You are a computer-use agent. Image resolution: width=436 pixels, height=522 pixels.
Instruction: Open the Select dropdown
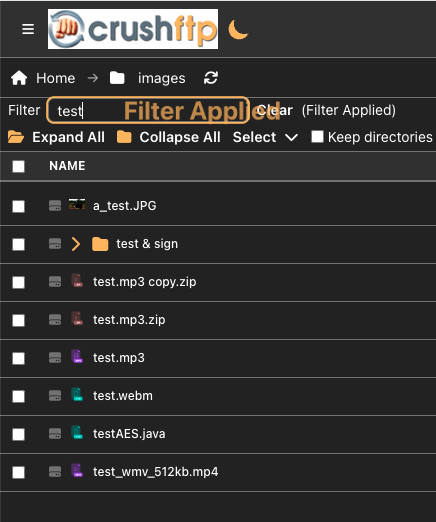[265, 137]
